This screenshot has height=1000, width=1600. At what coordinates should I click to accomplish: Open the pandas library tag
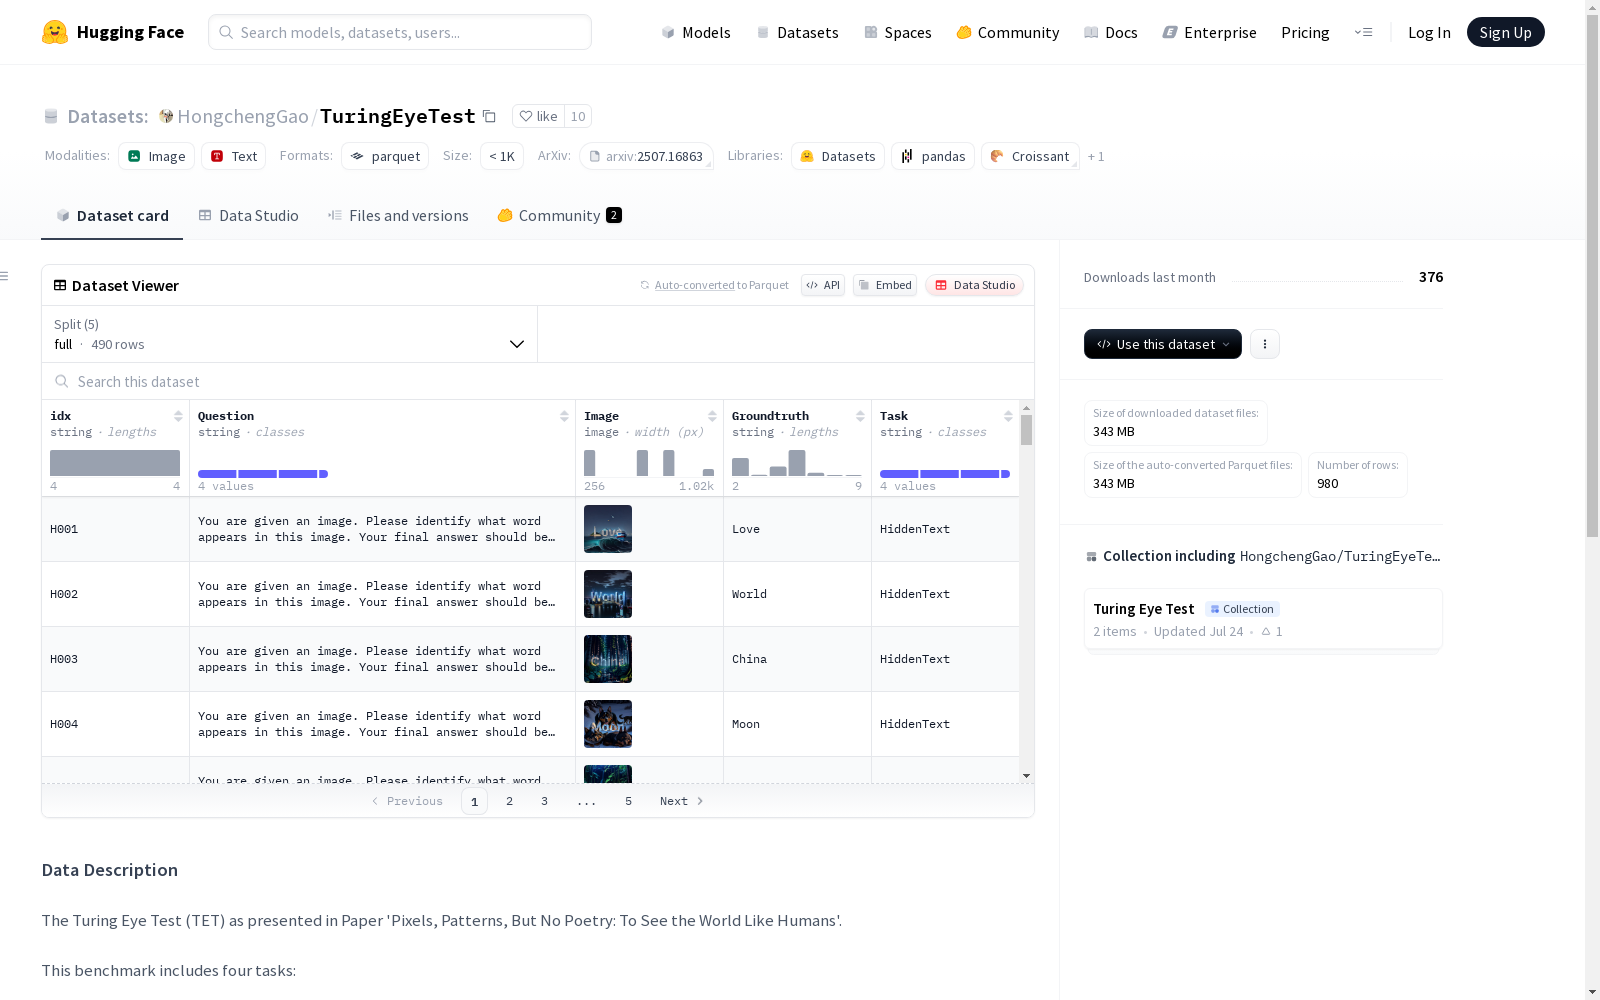coord(933,156)
